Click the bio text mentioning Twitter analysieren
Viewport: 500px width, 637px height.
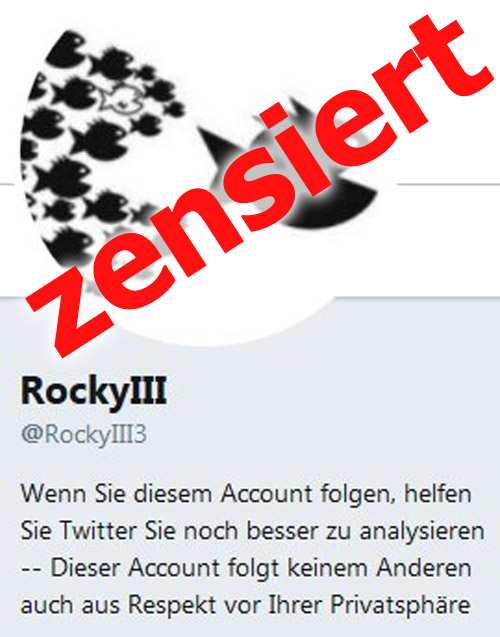click(x=252, y=531)
